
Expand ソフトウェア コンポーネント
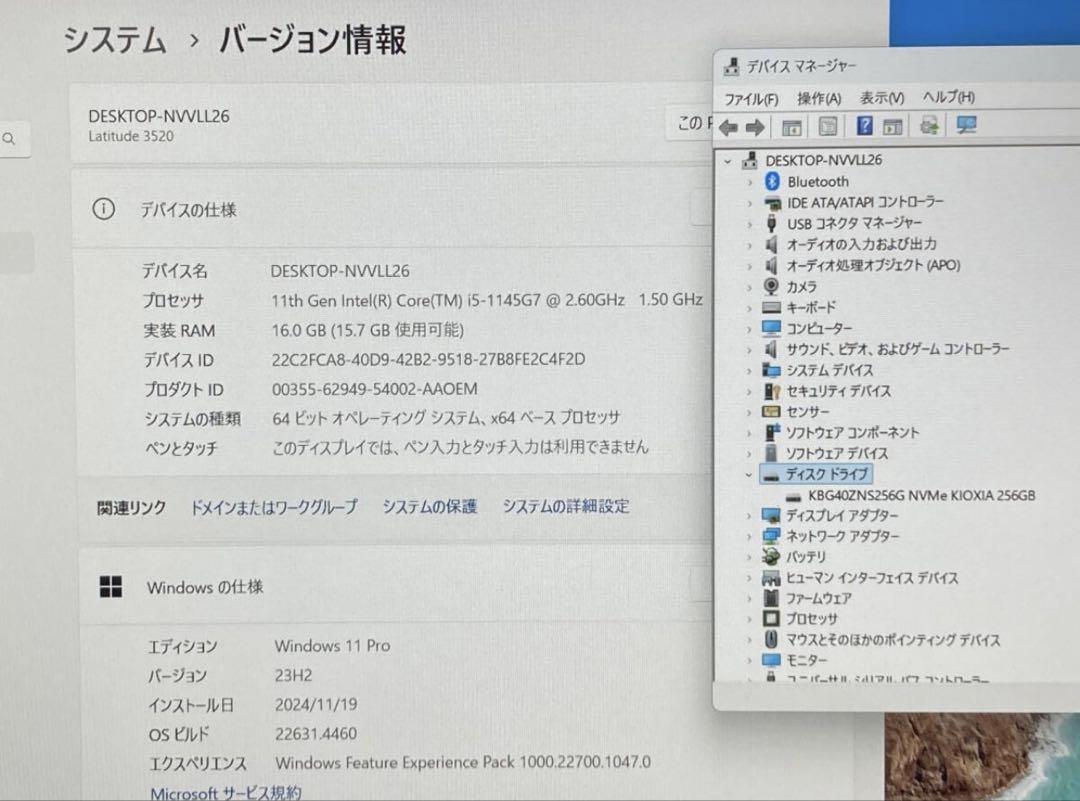click(x=750, y=433)
